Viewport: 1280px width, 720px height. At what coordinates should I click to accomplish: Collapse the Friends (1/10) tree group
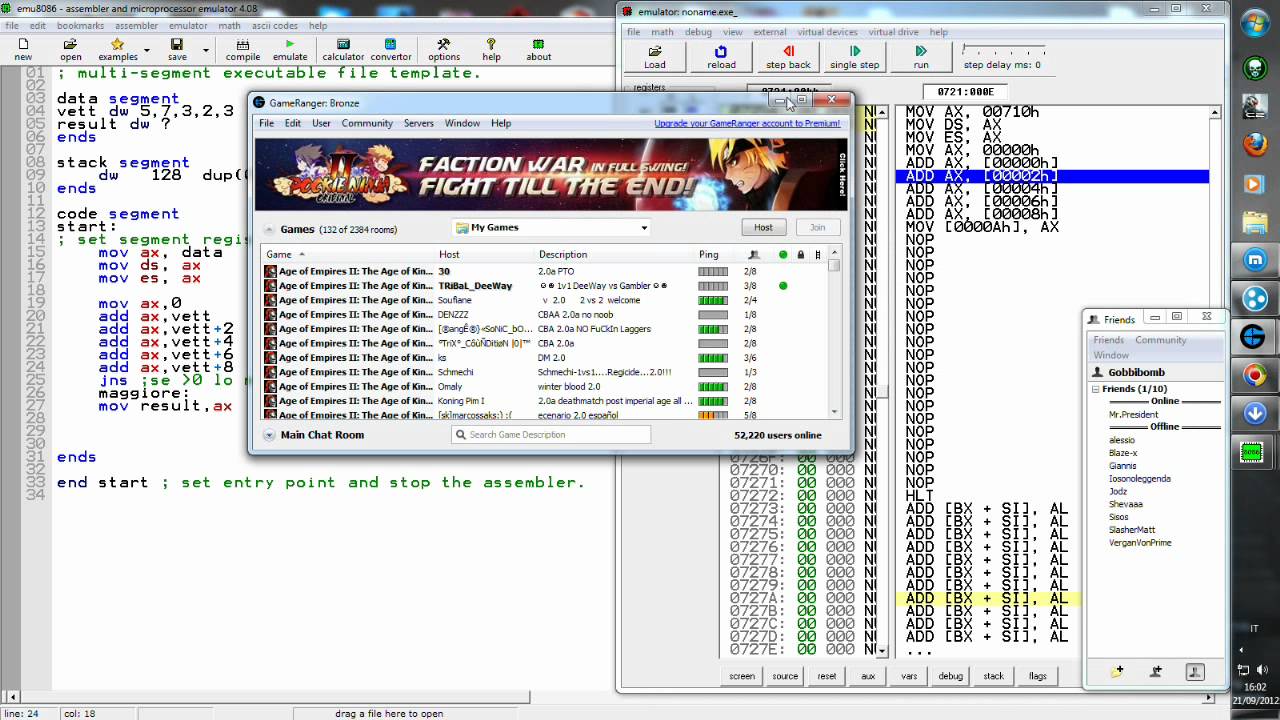point(1096,389)
